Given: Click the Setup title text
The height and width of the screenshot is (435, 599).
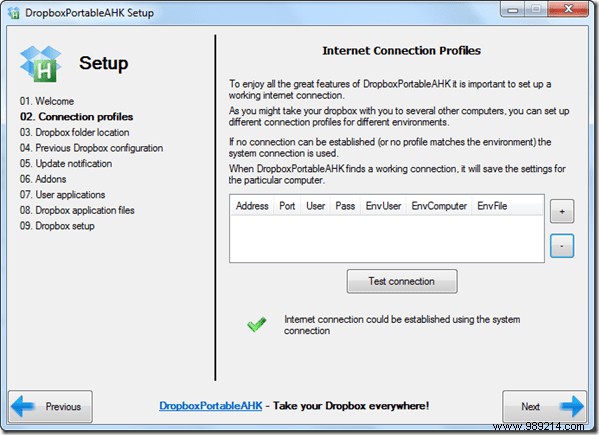Looking at the screenshot, I should [104, 63].
